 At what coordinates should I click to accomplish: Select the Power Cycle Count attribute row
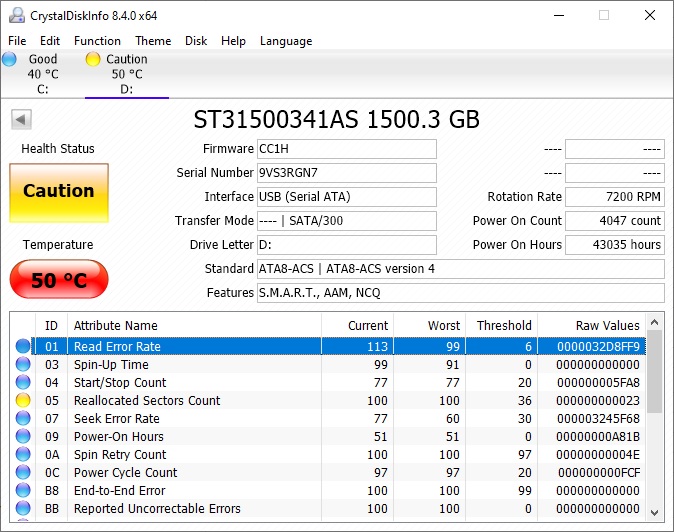(x=328, y=473)
